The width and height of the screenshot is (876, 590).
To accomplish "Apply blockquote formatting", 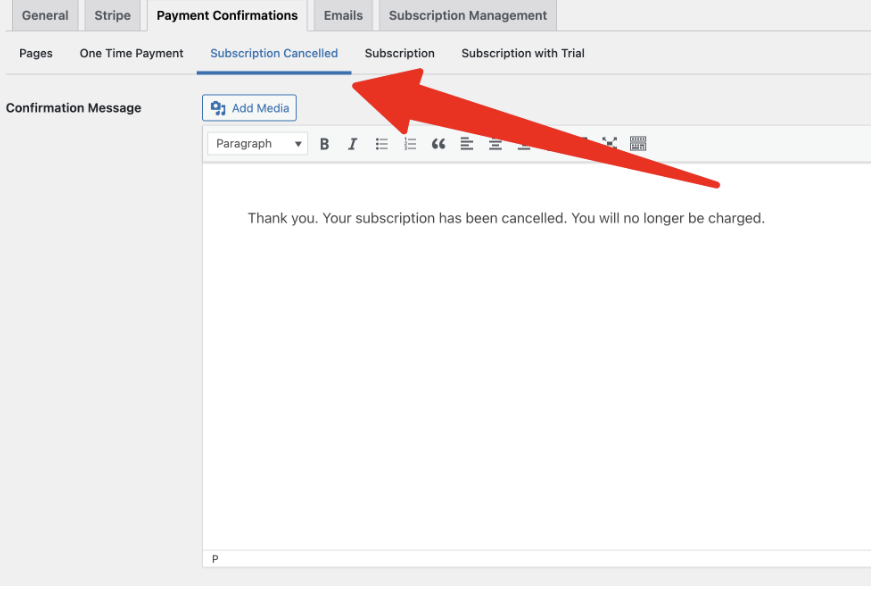I will pos(438,144).
